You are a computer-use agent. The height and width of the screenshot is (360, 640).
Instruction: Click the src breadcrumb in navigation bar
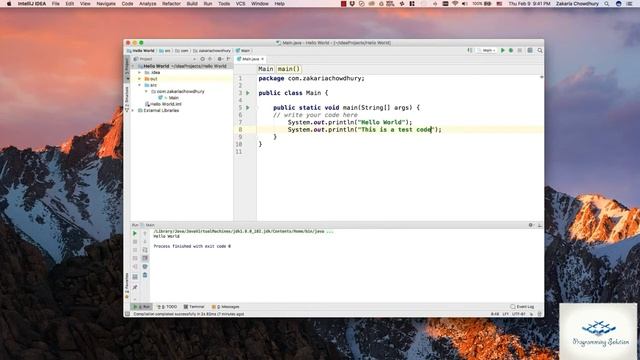[x=165, y=51]
